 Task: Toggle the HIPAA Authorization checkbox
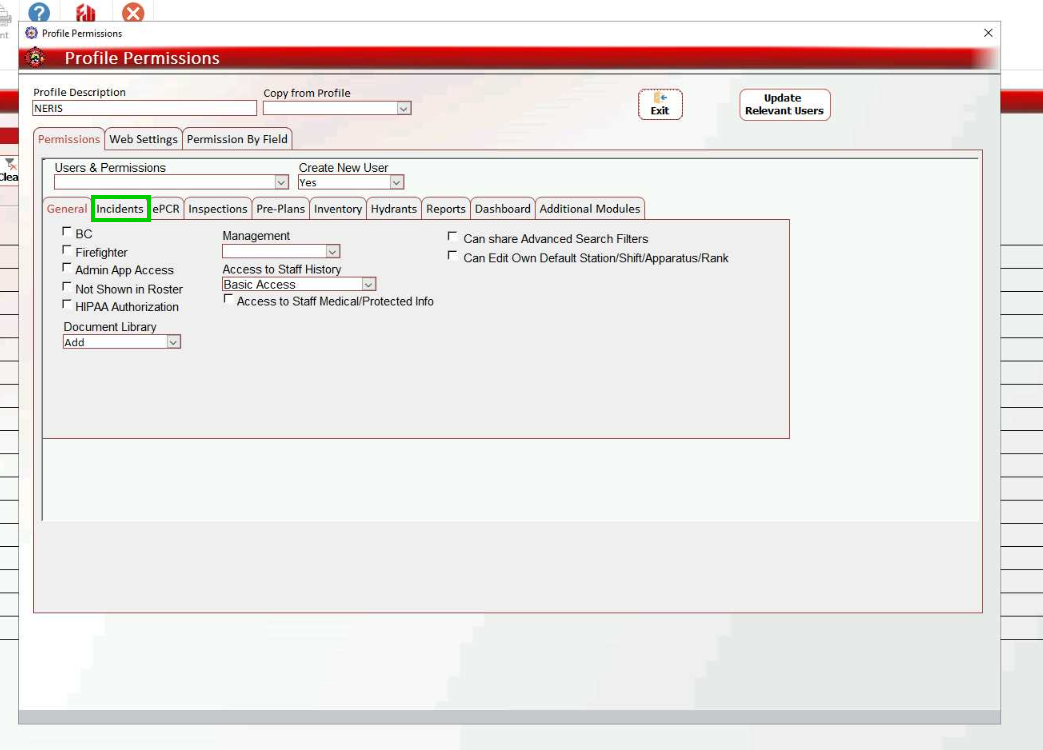point(67,305)
